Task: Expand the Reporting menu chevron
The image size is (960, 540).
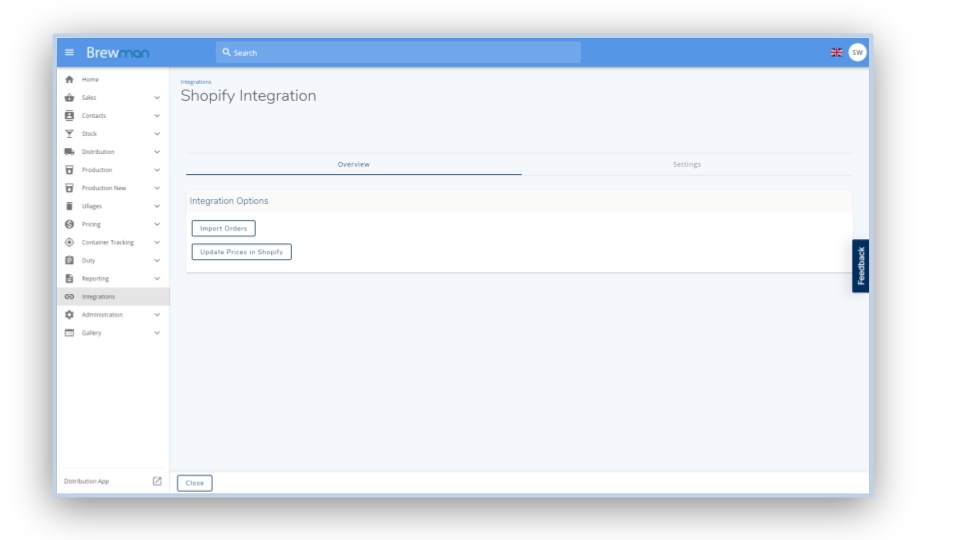Action: (x=157, y=279)
